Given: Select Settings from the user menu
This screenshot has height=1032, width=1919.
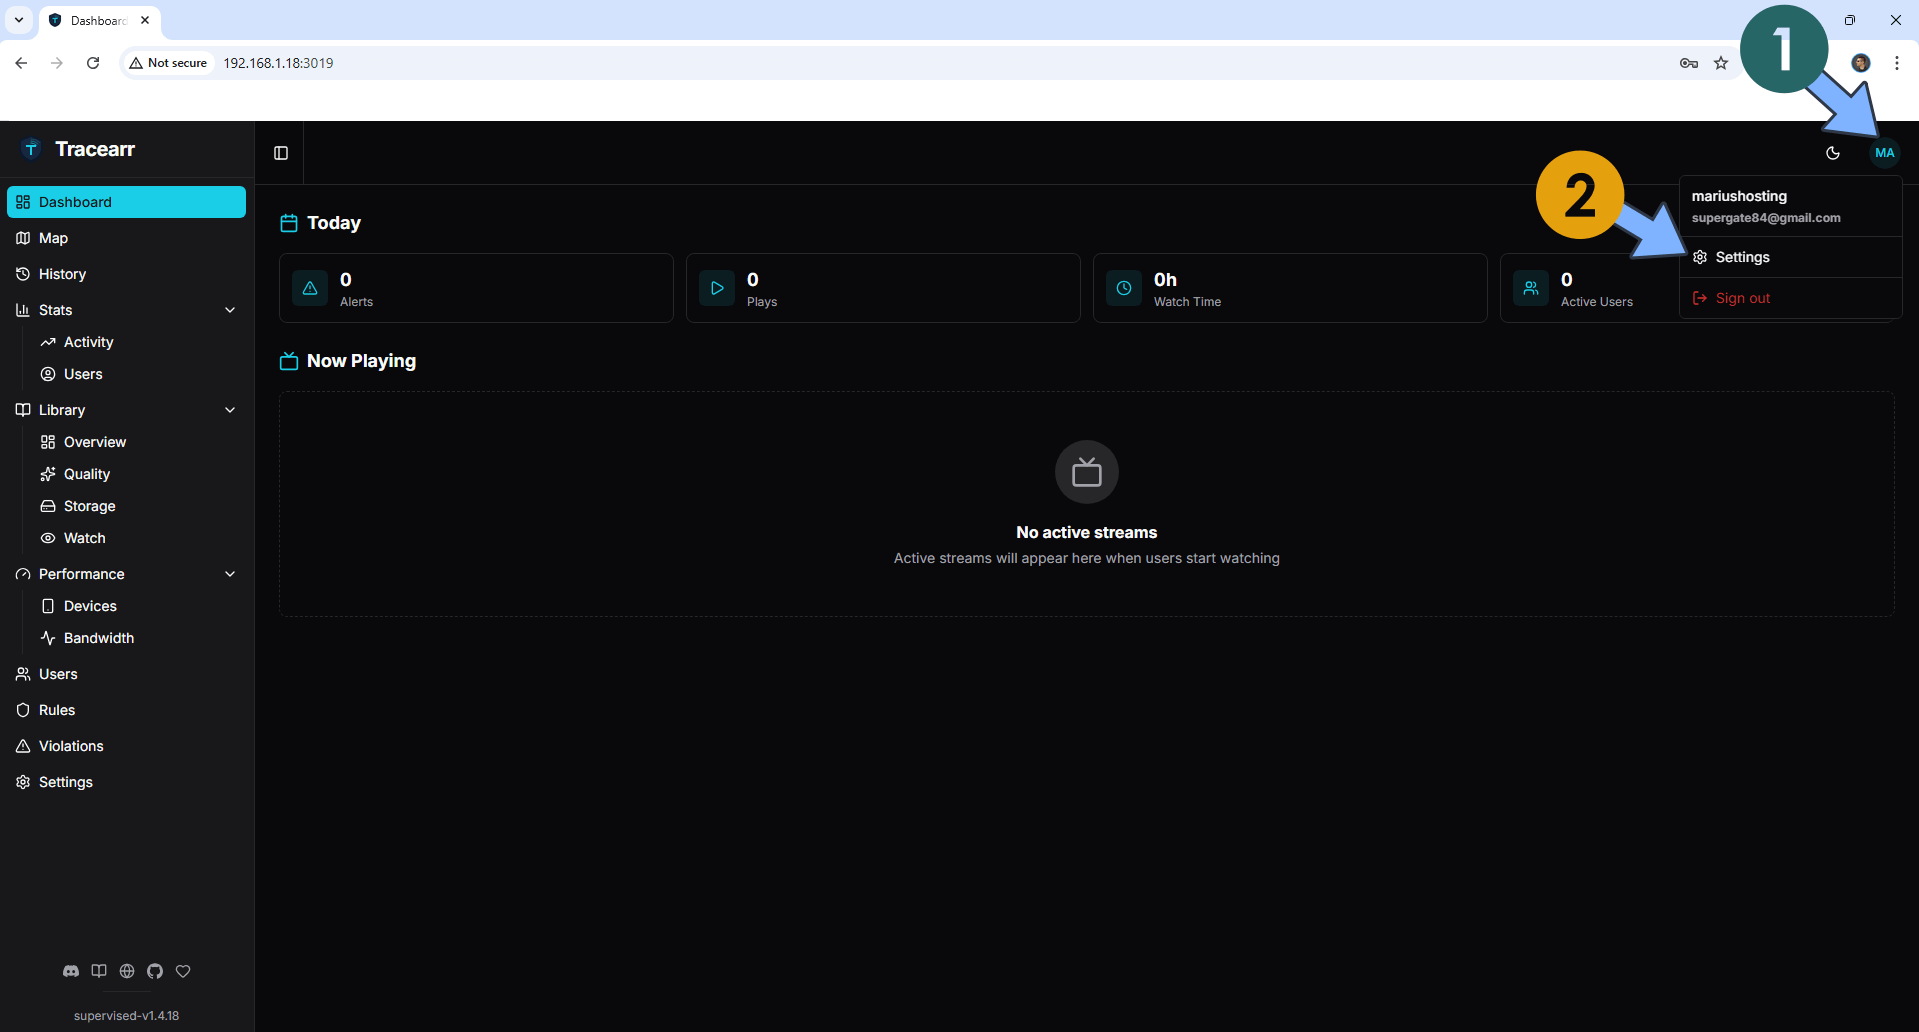Looking at the screenshot, I should pyautogui.click(x=1742, y=257).
